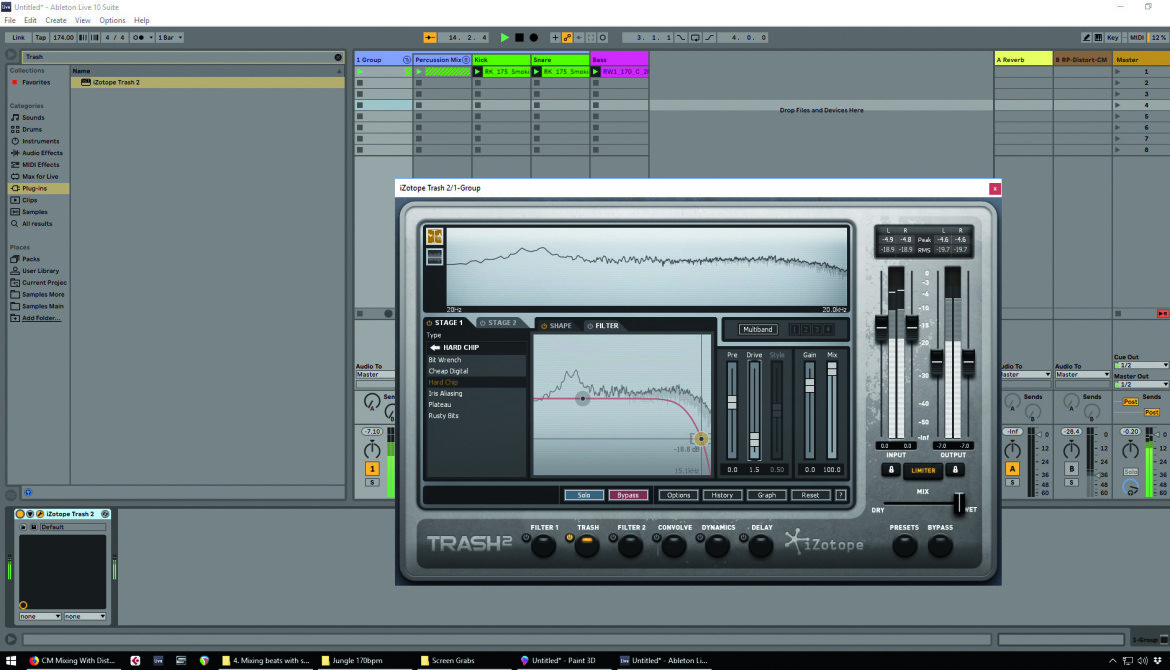The image size is (1170, 670).
Task: Clear the browser search field for Trash
Action: pos(338,57)
